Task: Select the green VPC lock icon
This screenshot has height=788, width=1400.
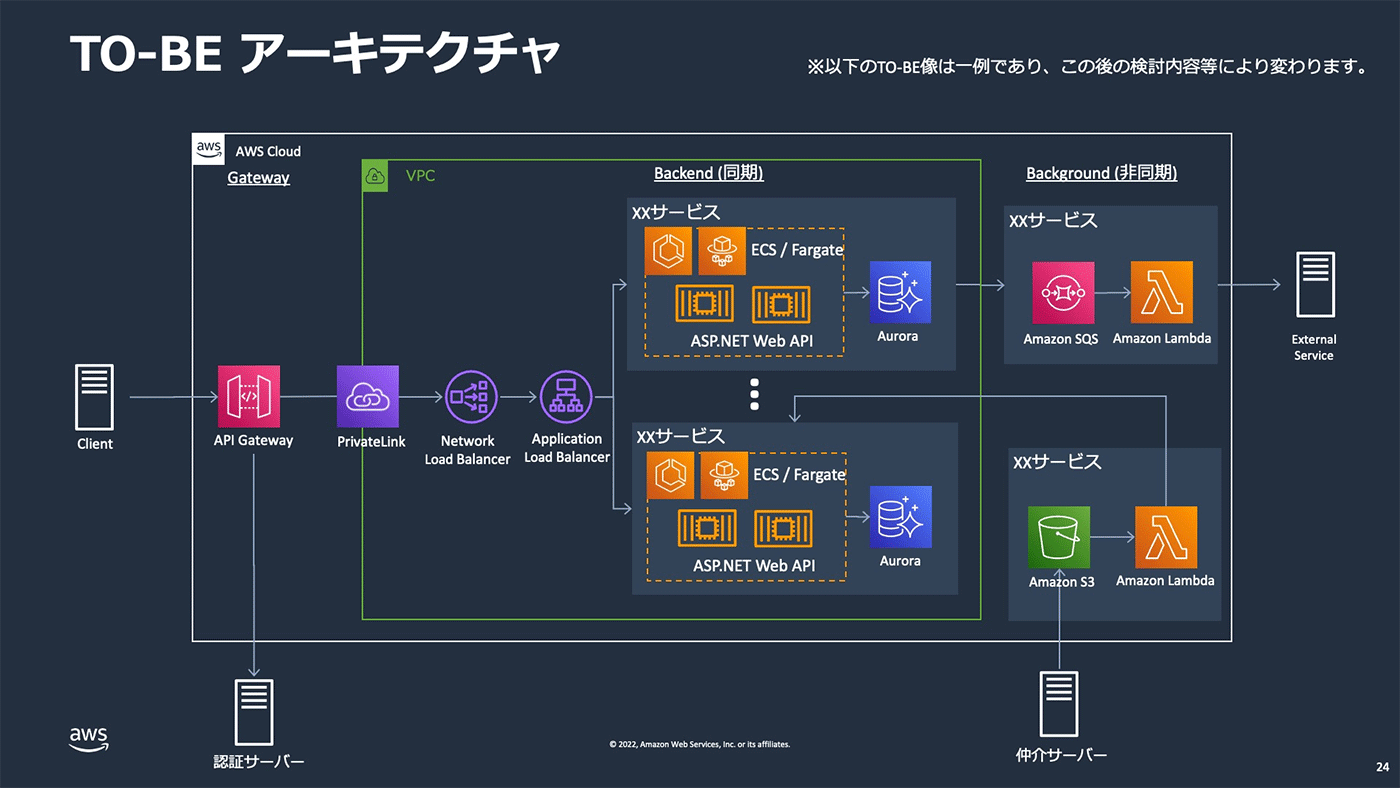Action: click(x=375, y=176)
